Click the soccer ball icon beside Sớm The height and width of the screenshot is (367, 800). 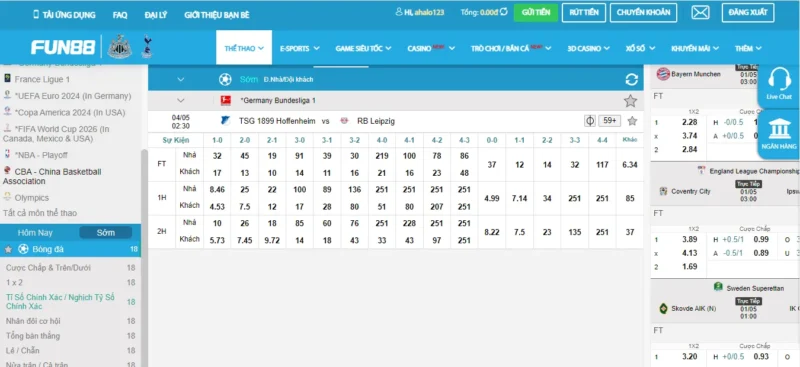coord(225,80)
